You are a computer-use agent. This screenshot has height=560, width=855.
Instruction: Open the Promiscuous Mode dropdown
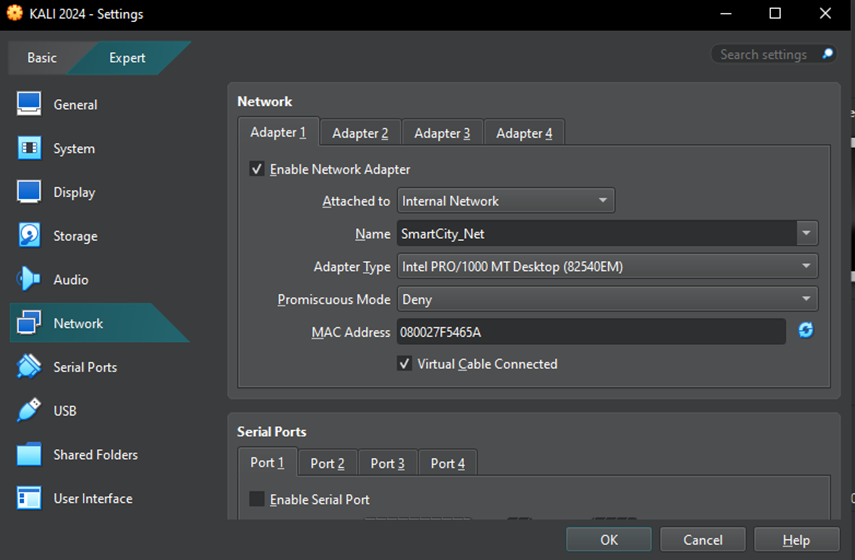point(607,299)
